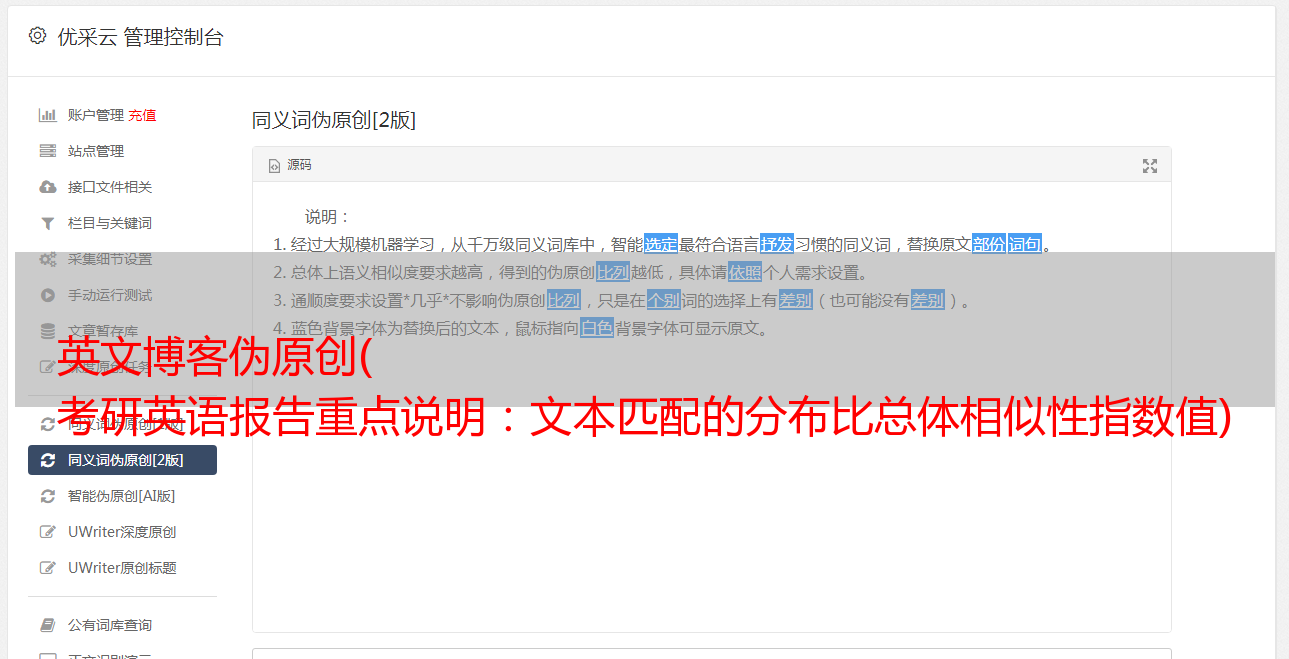Click the red 充值 recharge link
The width and height of the screenshot is (1289, 659).
[x=142, y=115]
